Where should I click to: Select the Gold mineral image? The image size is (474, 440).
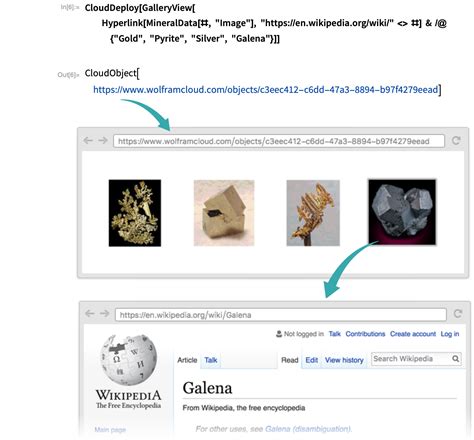point(135,213)
